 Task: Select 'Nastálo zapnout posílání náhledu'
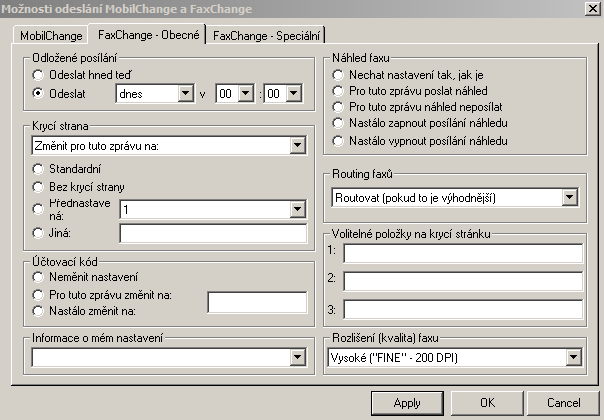pyautogui.click(x=338, y=123)
